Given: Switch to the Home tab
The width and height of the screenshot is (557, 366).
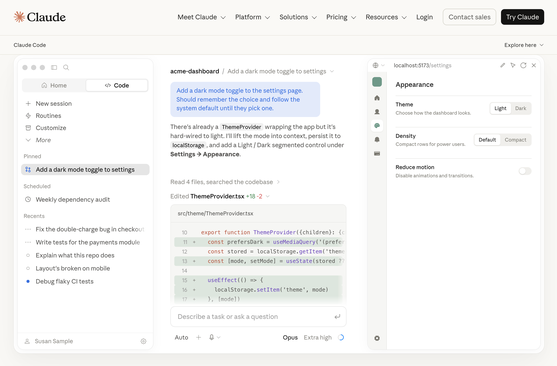Looking at the screenshot, I should point(54,85).
